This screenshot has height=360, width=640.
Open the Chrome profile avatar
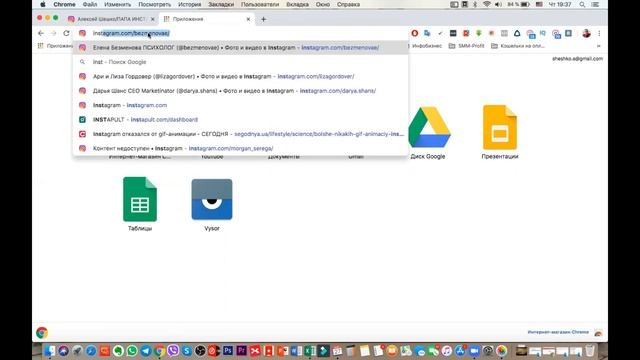(x=587, y=33)
